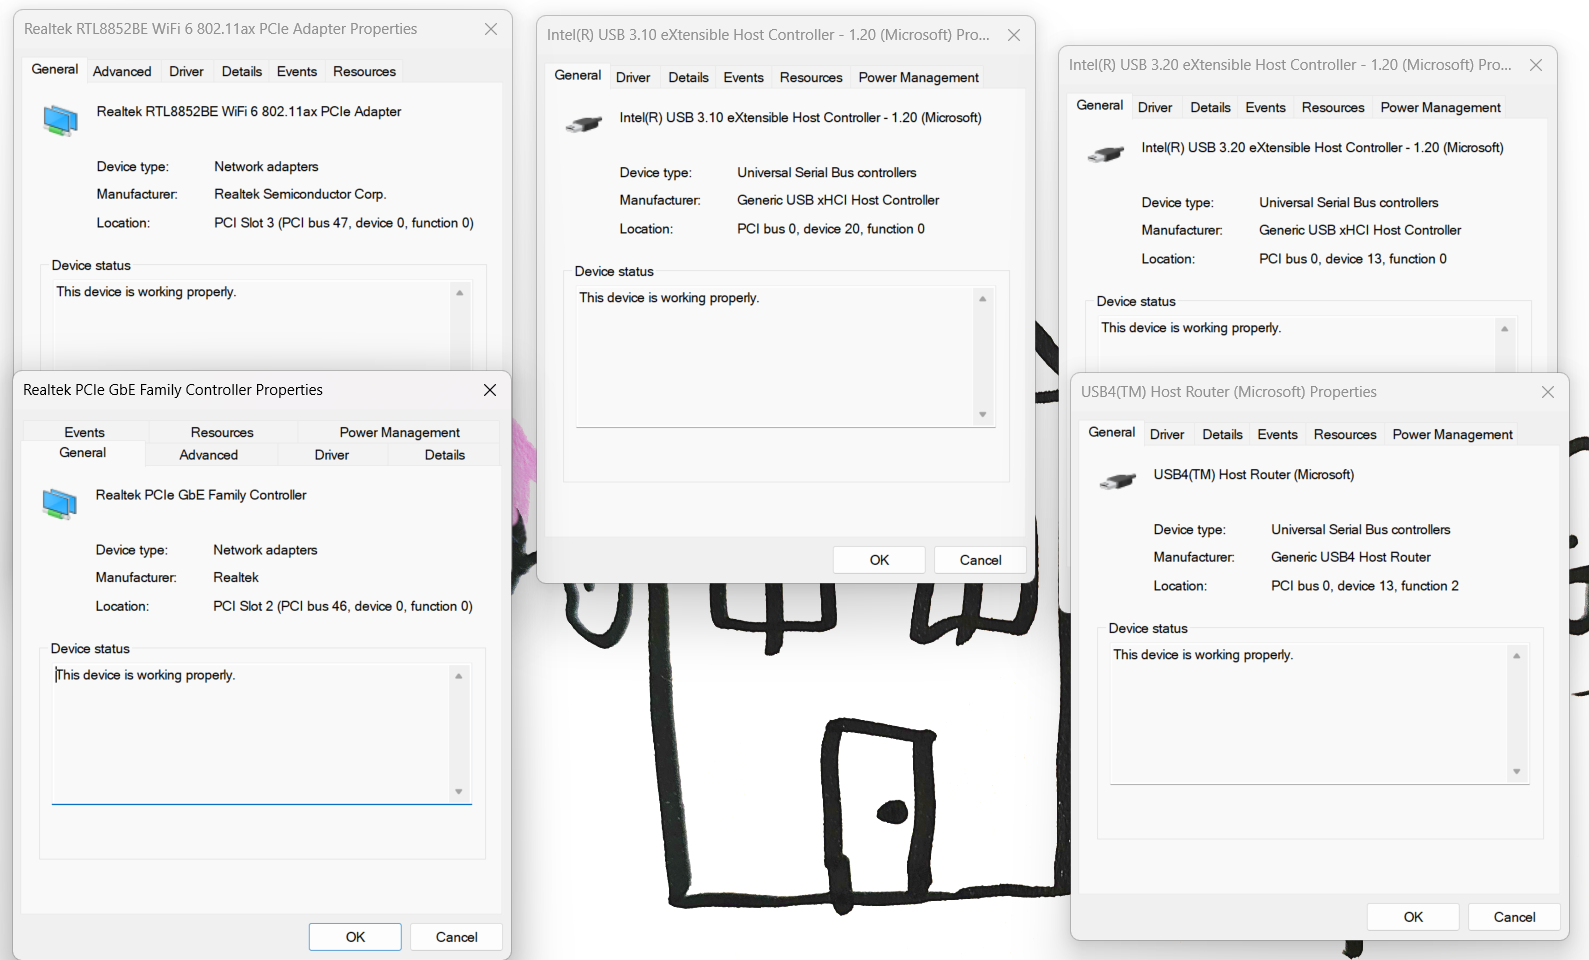Cancel the USB 3.10 Host Controller dialog

979,560
